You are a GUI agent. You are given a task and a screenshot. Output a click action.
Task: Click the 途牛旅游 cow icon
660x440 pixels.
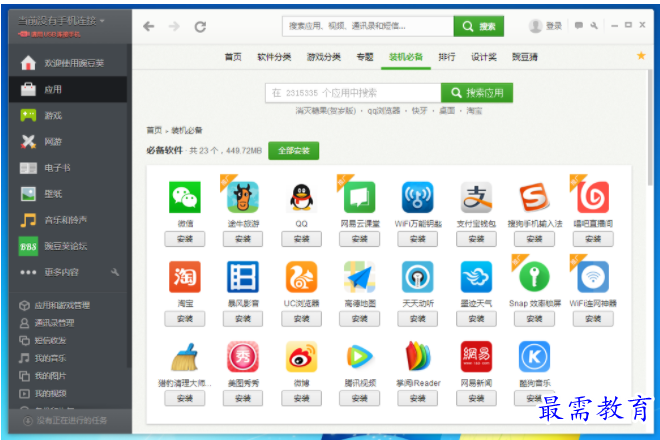(x=243, y=197)
